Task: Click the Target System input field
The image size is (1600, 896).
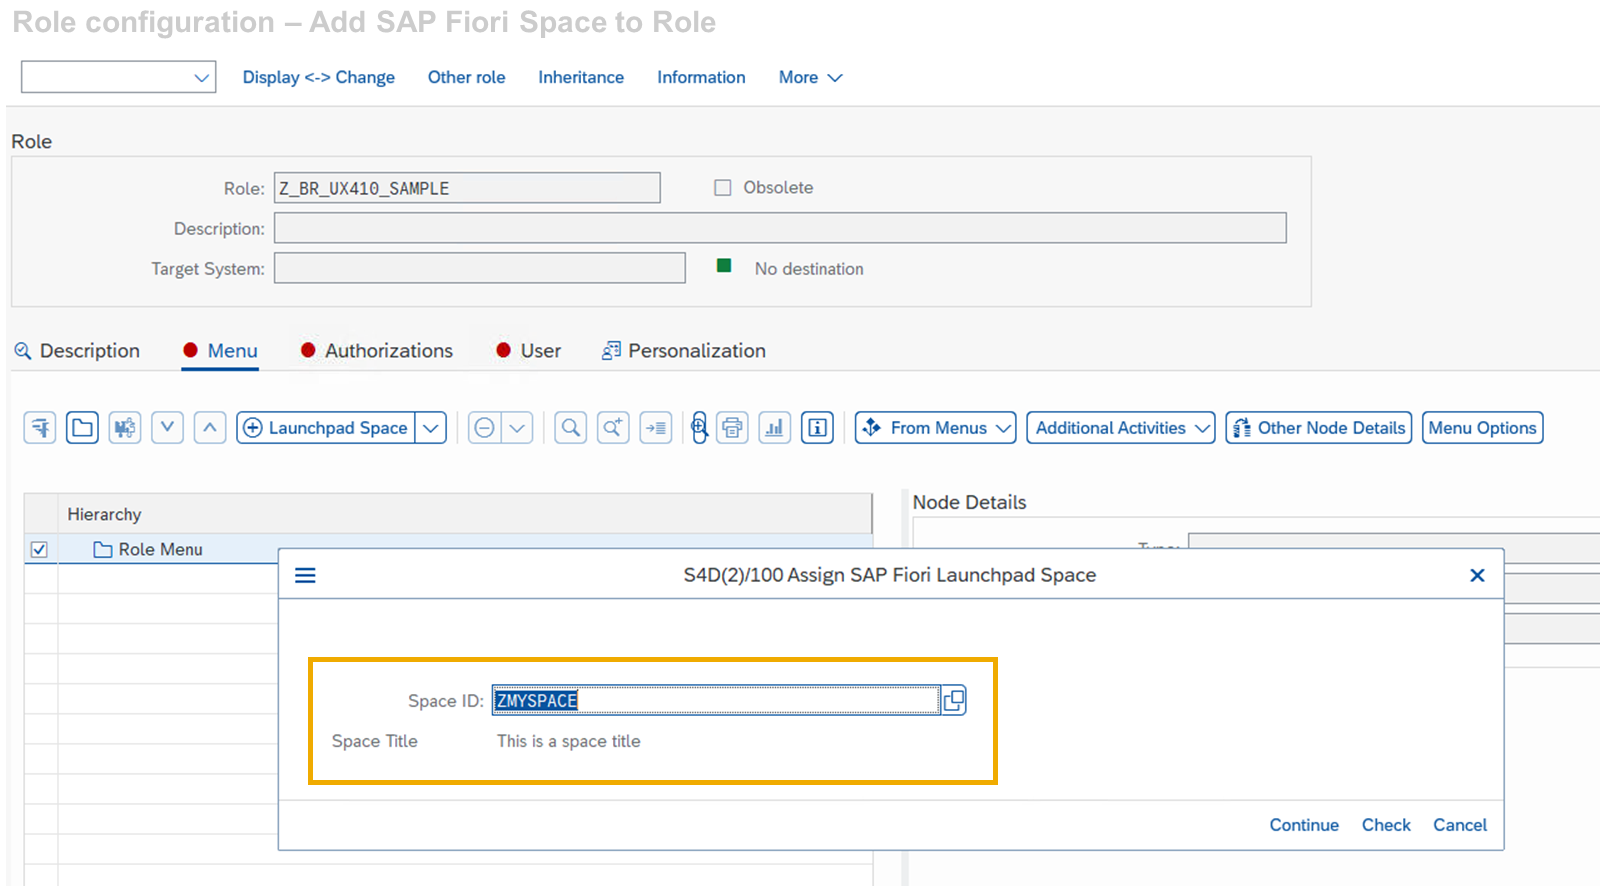Action: (480, 268)
